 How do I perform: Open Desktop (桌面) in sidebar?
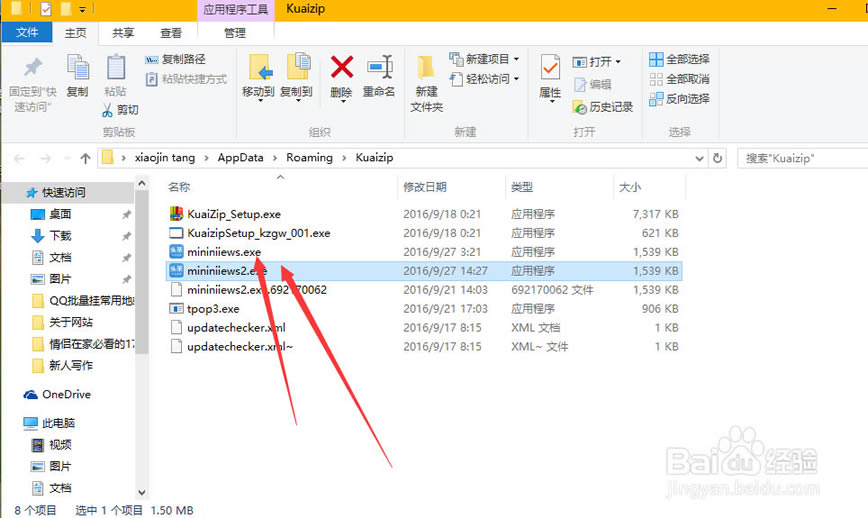pyautogui.click(x=60, y=214)
